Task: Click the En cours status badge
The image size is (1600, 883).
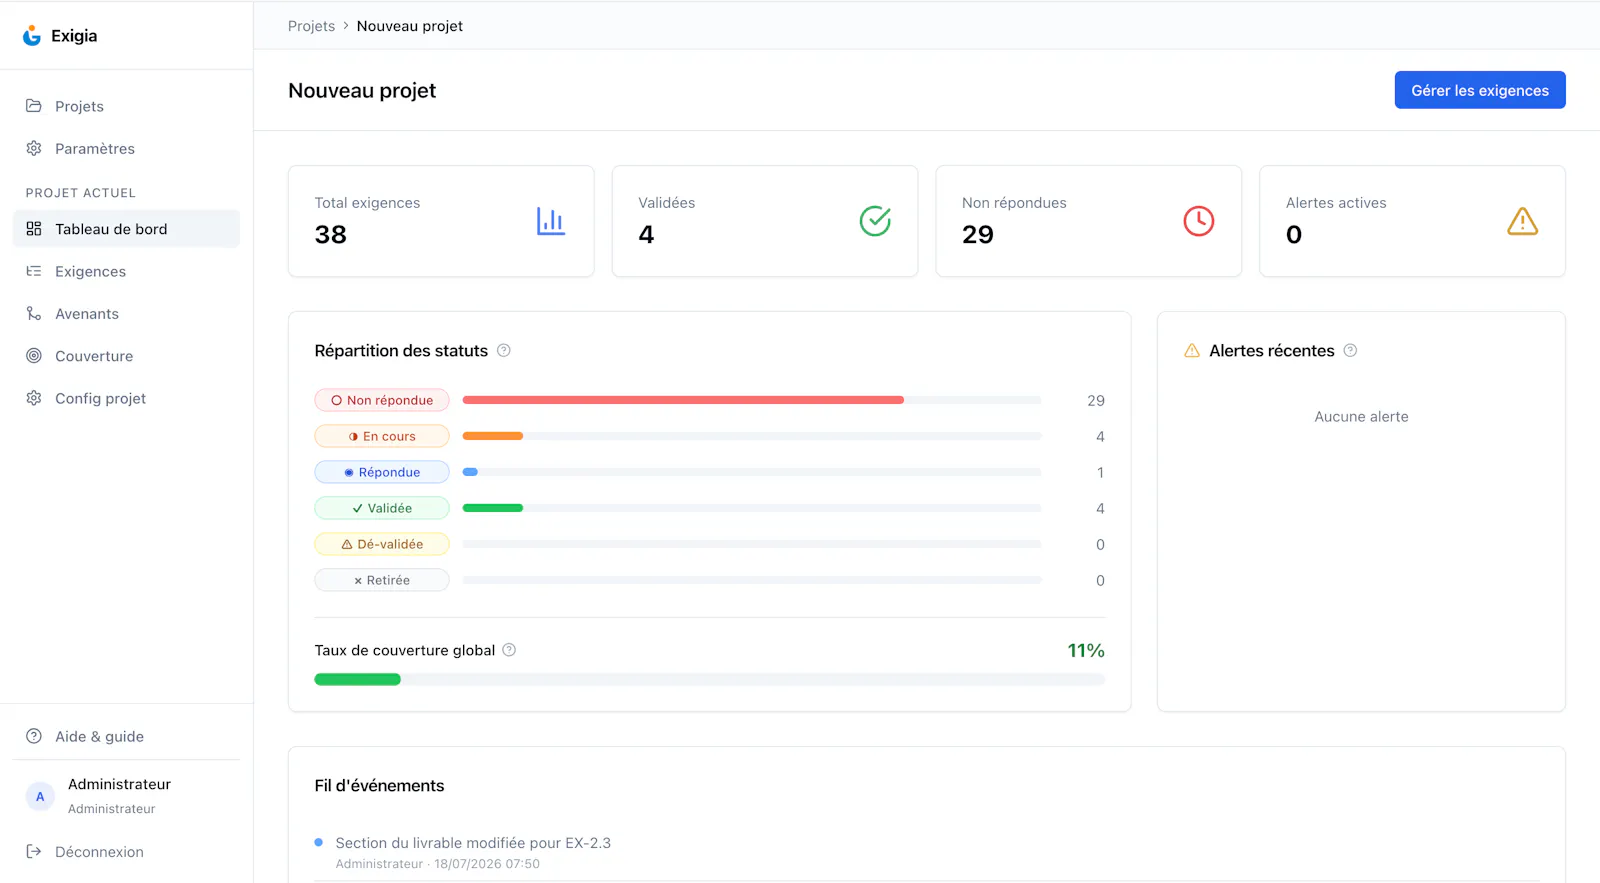Action: point(382,436)
